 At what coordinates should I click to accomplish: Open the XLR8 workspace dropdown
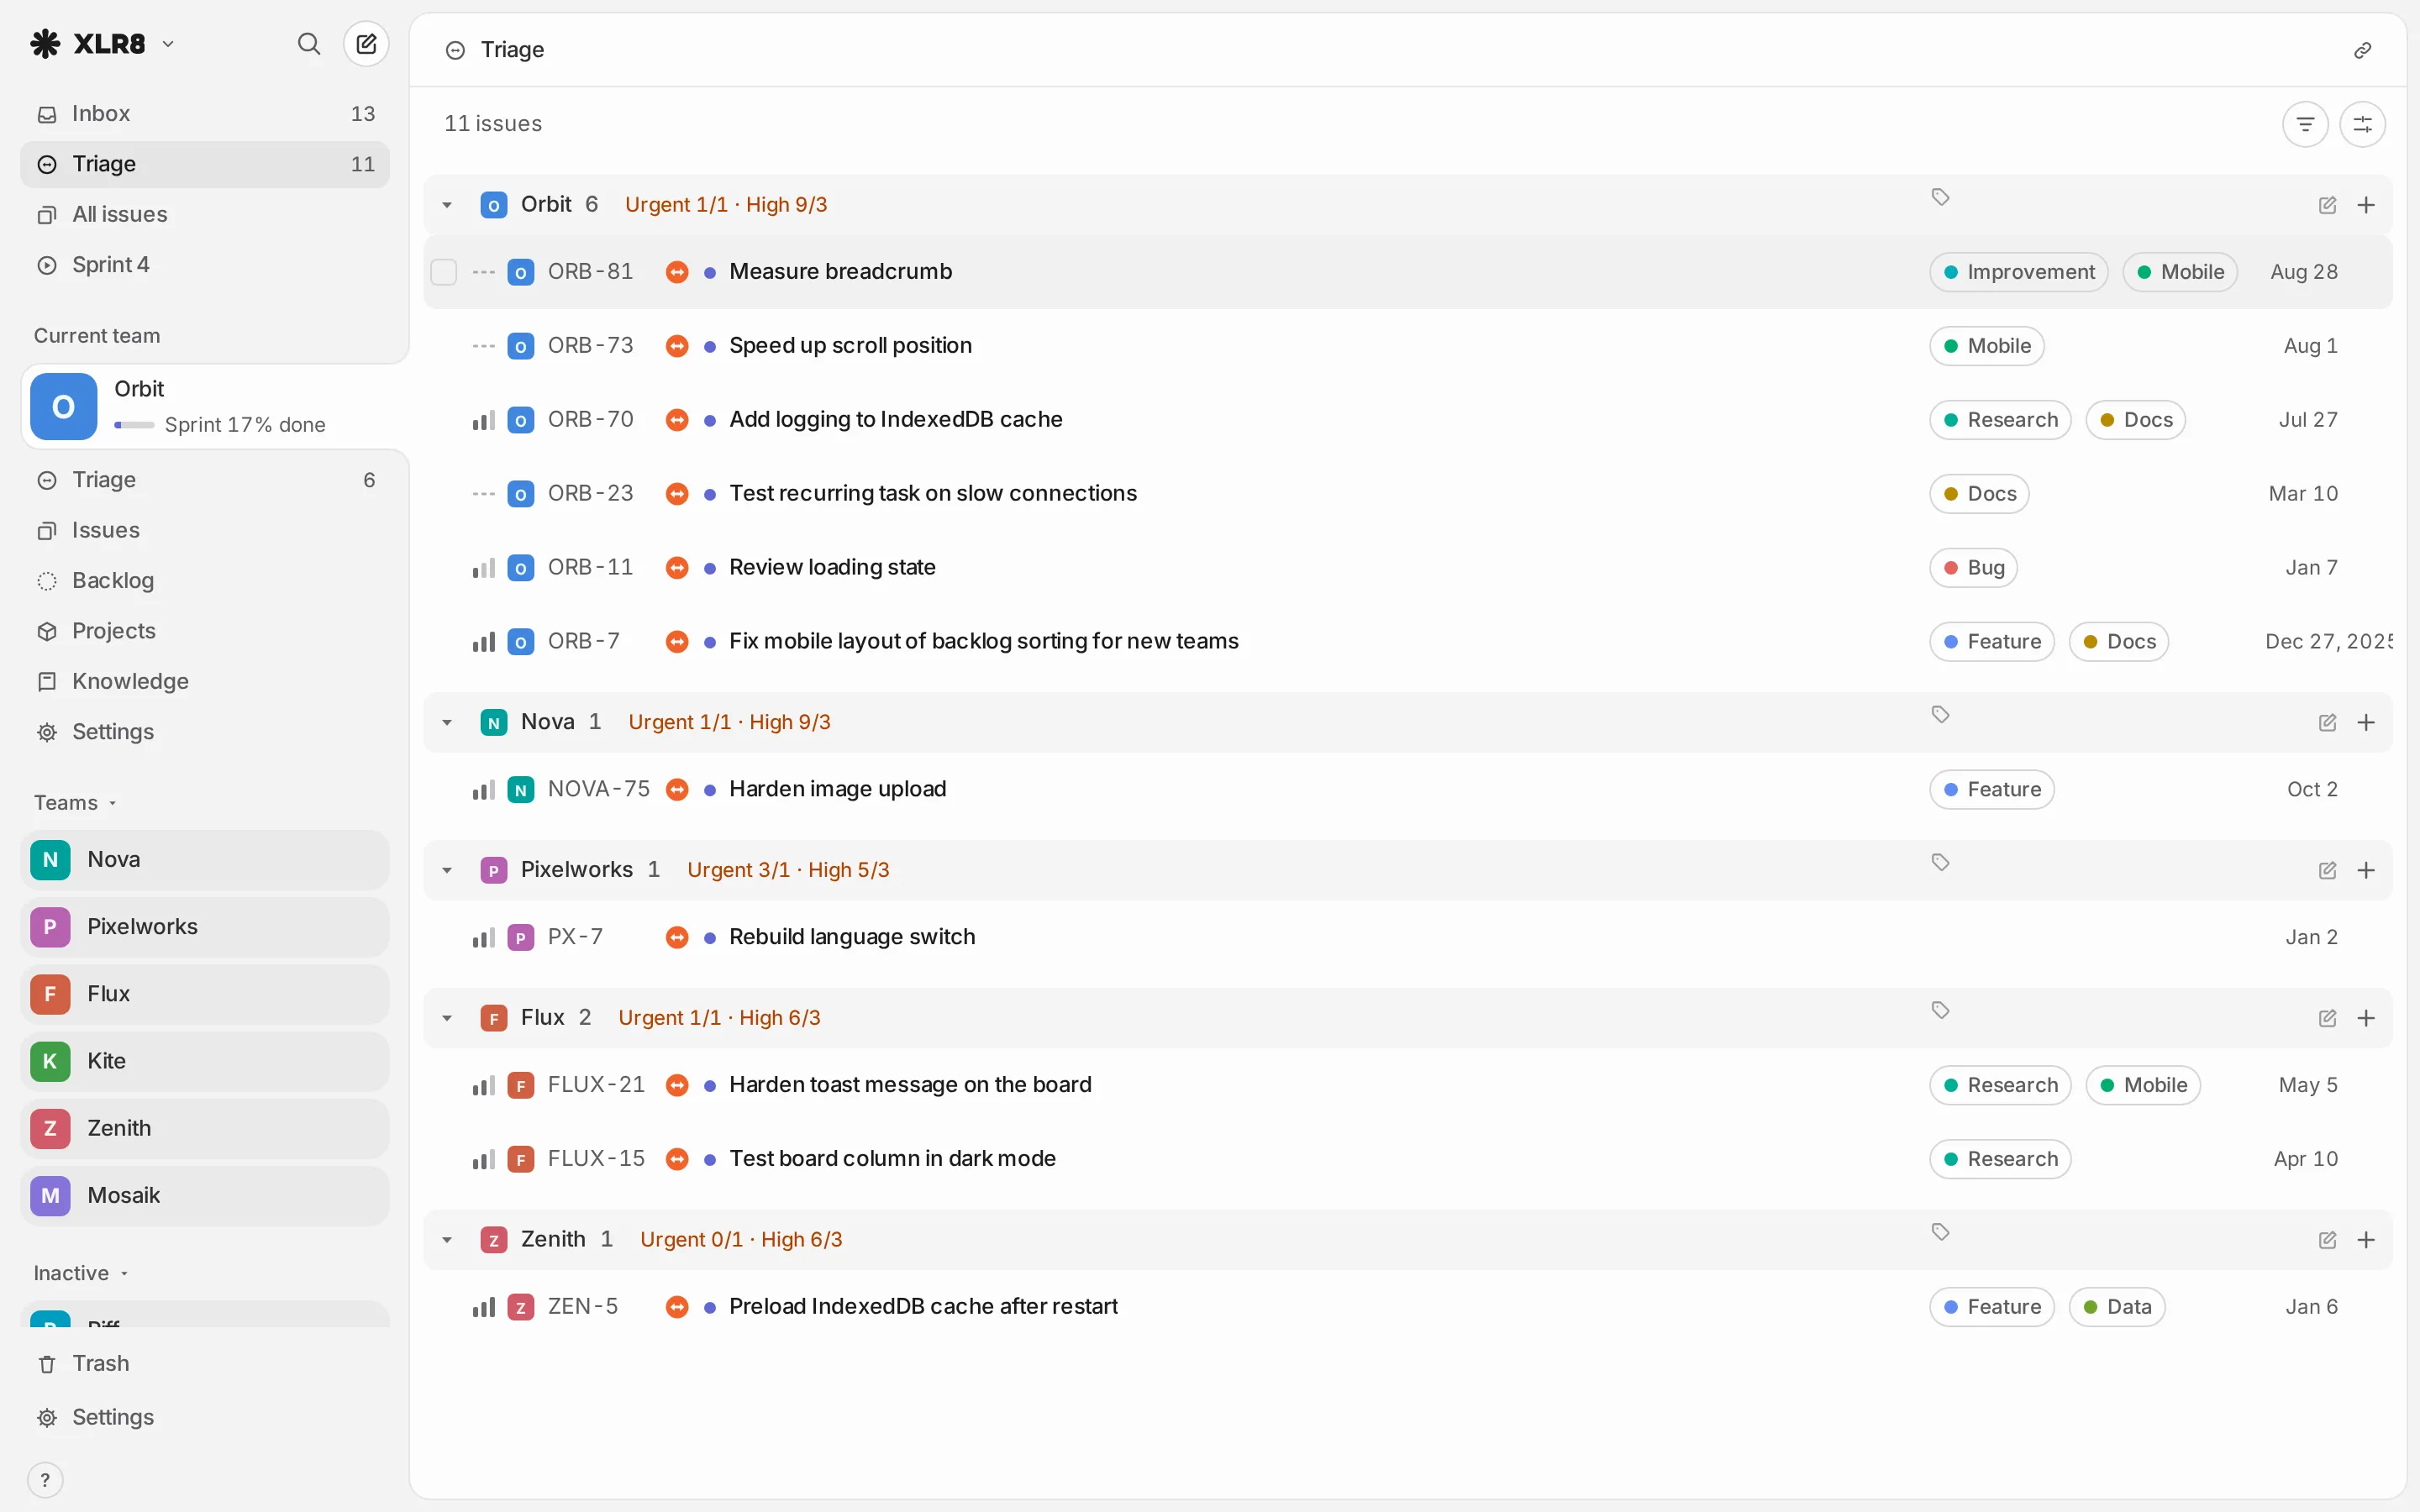tap(102, 44)
